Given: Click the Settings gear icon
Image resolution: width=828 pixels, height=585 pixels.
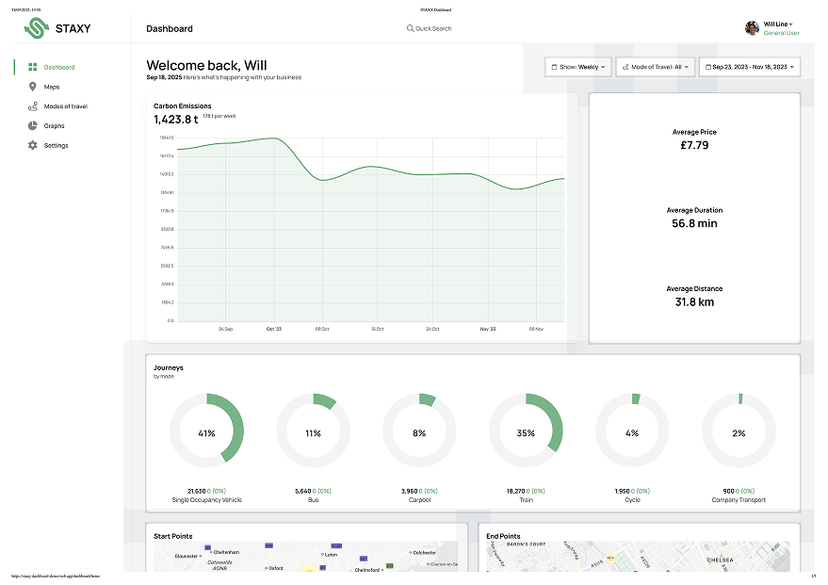Looking at the screenshot, I should [33, 145].
